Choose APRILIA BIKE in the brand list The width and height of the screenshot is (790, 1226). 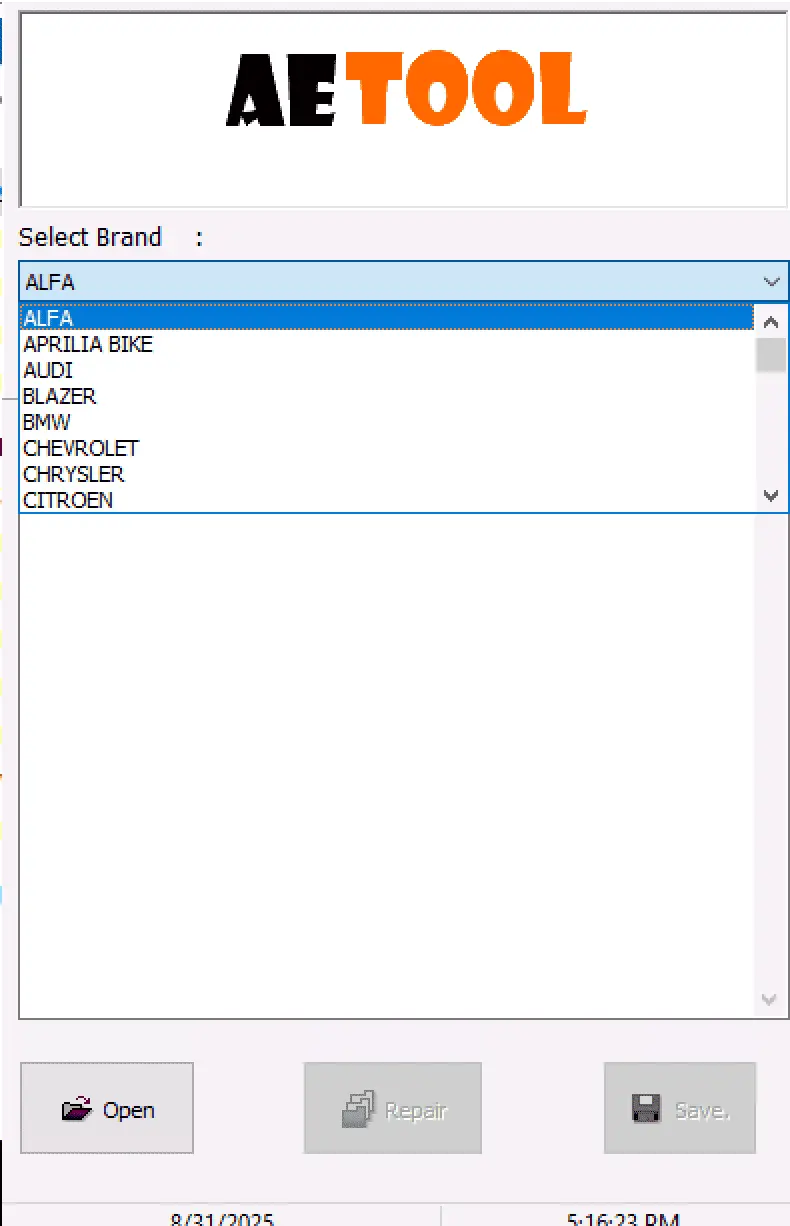88,344
